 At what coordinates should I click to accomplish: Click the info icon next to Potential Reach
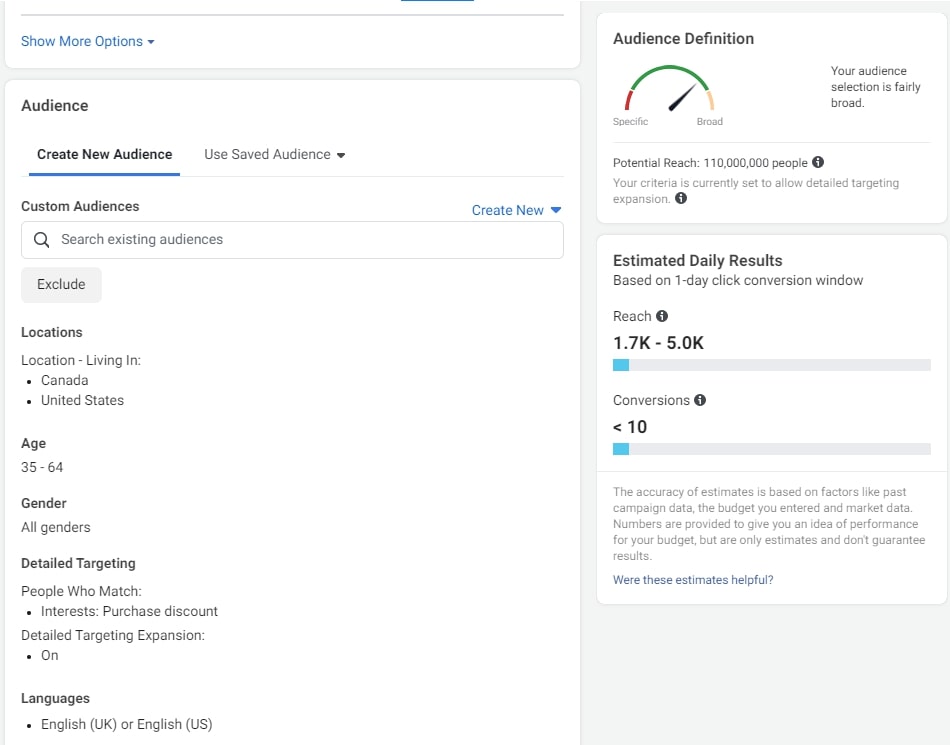coord(818,162)
